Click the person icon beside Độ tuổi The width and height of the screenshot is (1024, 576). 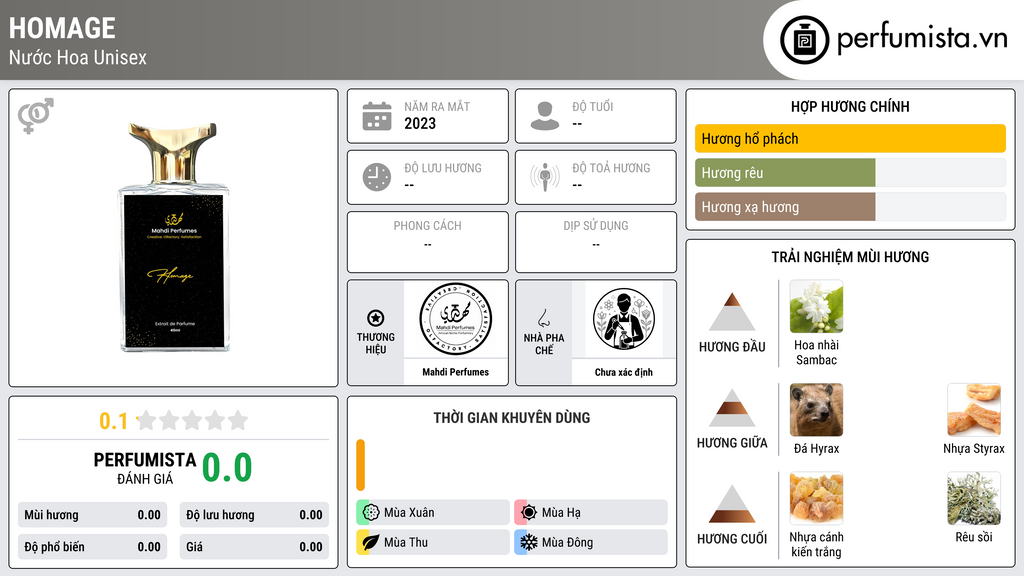tap(545, 116)
